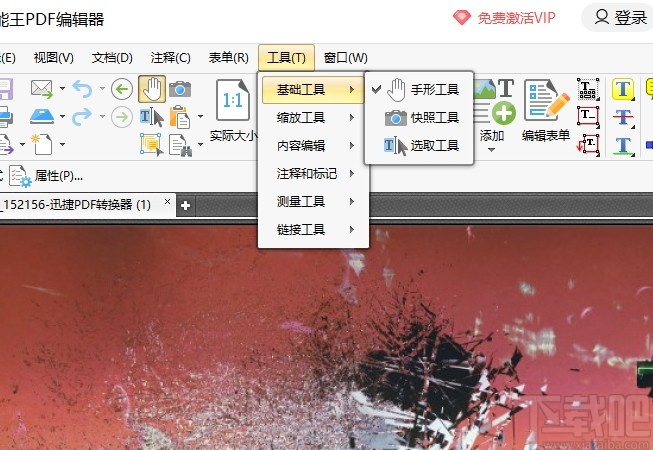Close the 工具(T) menu

pyautogui.click(x=287, y=58)
